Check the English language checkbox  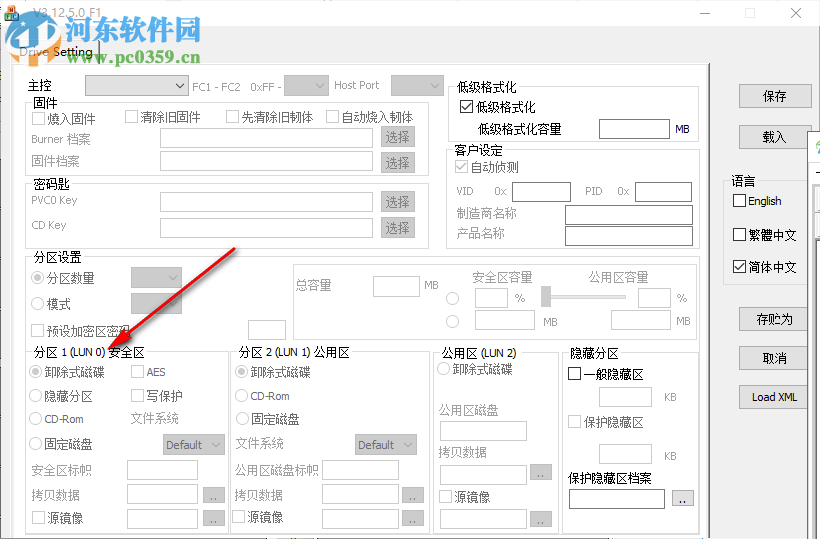739,201
